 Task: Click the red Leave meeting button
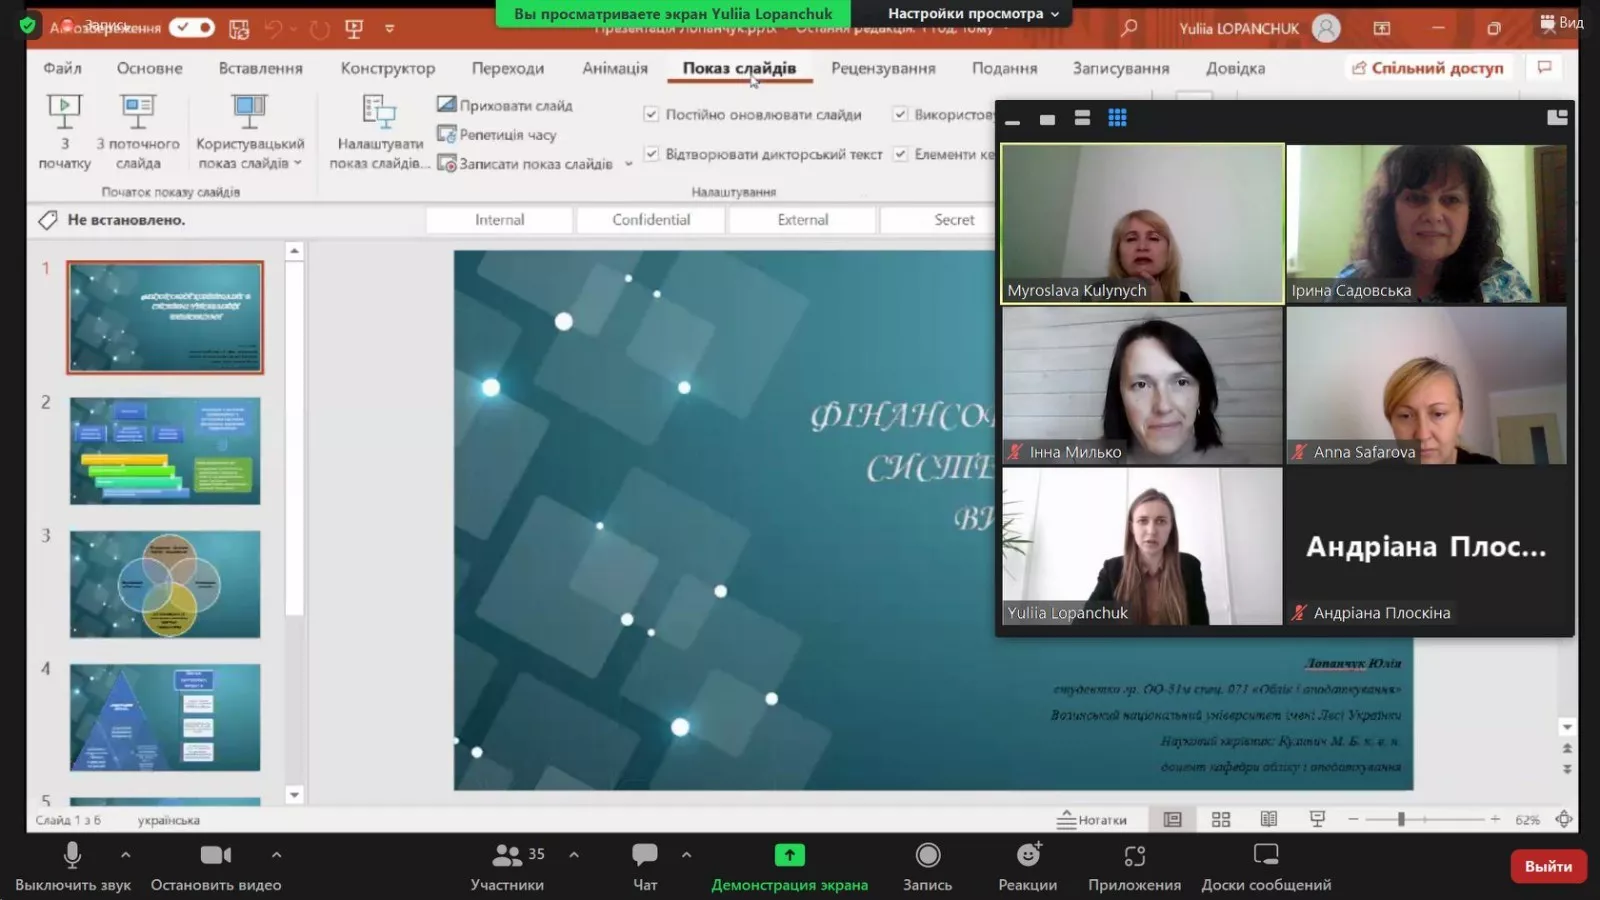(x=1547, y=866)
